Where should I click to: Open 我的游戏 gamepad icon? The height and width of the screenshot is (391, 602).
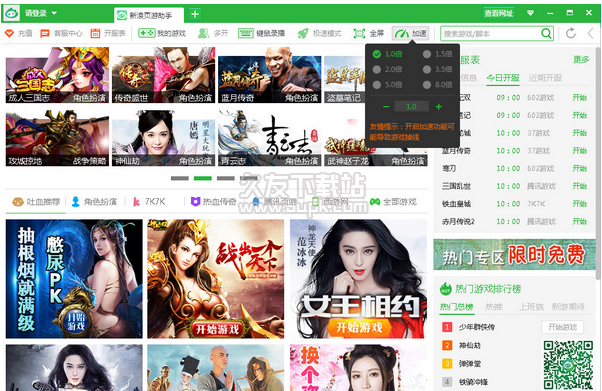[147, 33]
